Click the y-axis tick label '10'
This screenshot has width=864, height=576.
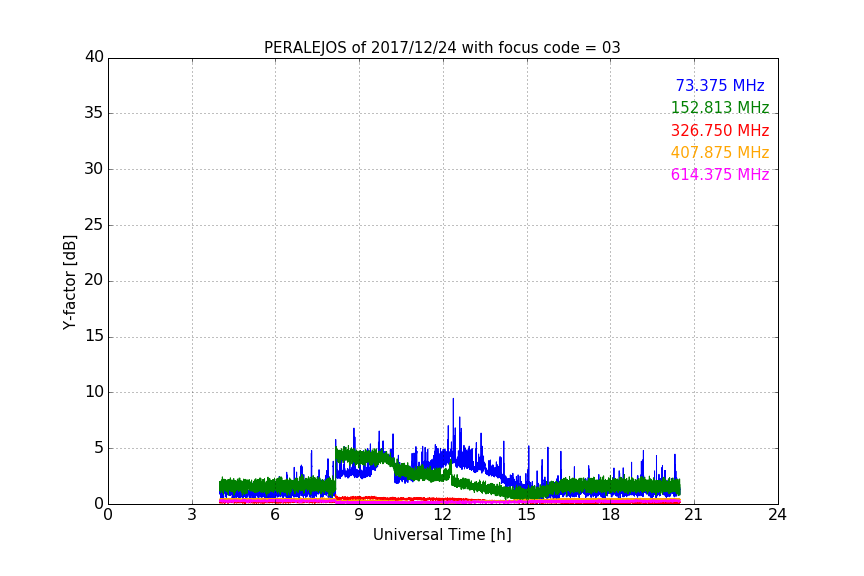94,392
